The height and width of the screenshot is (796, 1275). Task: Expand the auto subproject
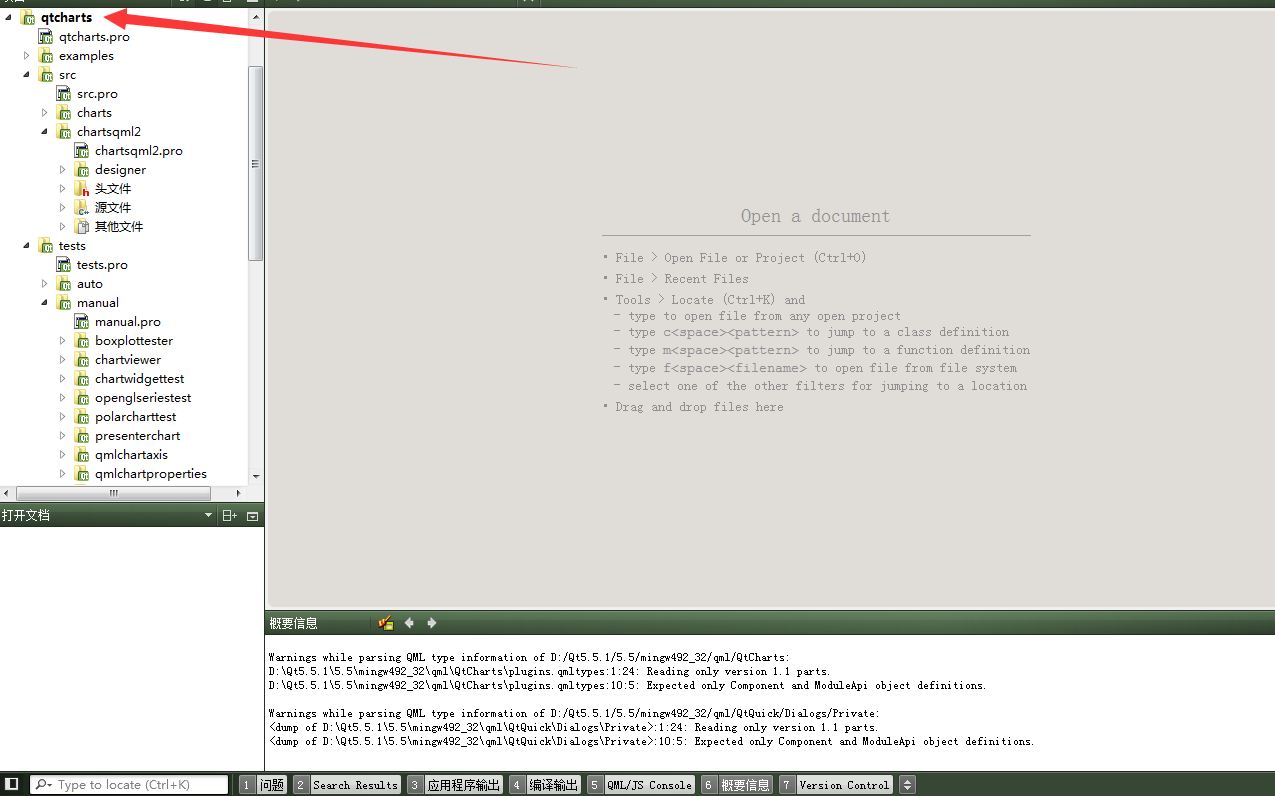pyautogui.click(x=45, y=284)
